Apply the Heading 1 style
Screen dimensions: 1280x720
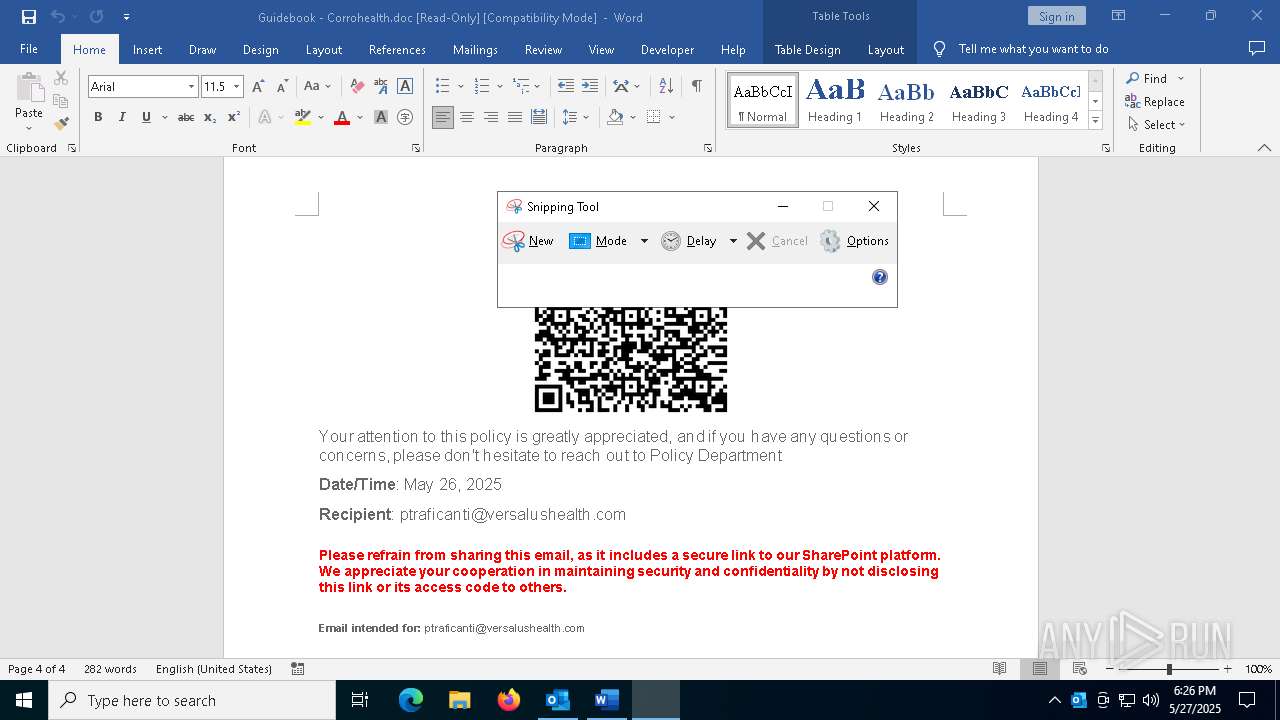835,101
